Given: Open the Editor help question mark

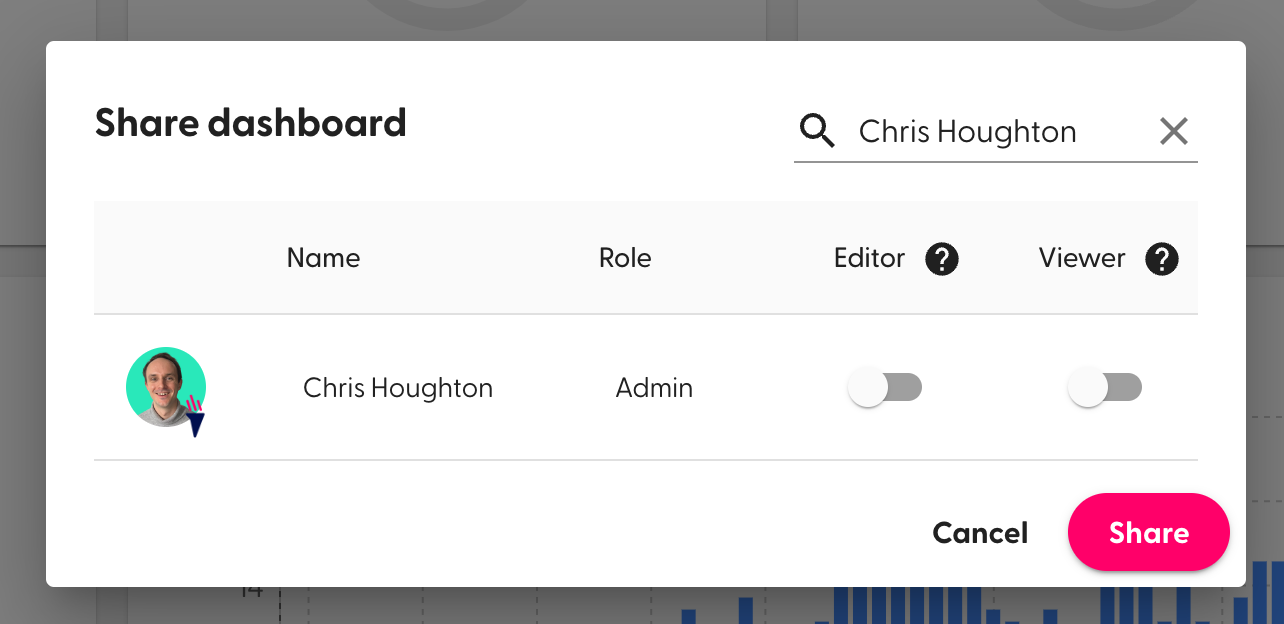Looking at the screenshot, I should pyautogui.click(x=942, y=259).
